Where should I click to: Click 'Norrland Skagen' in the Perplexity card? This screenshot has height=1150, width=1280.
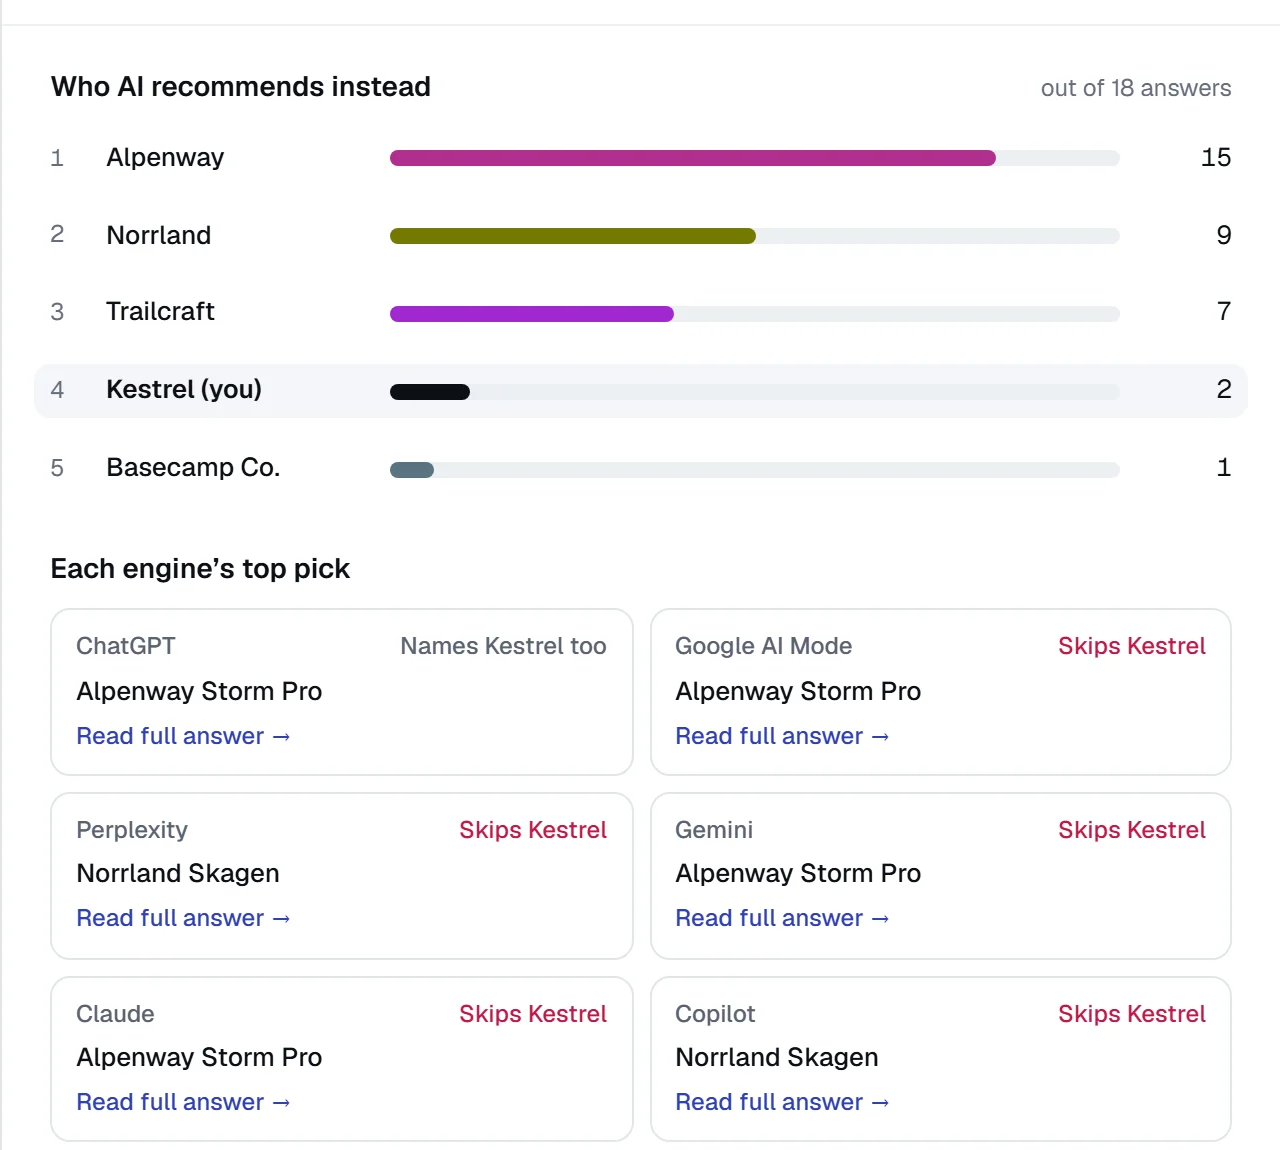click(x=178, y=874)
